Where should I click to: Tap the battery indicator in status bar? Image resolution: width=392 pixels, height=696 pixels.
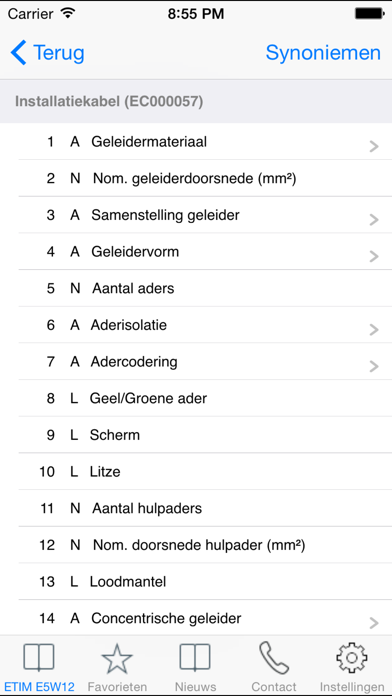pyautogui.click(x=368, y=14)
